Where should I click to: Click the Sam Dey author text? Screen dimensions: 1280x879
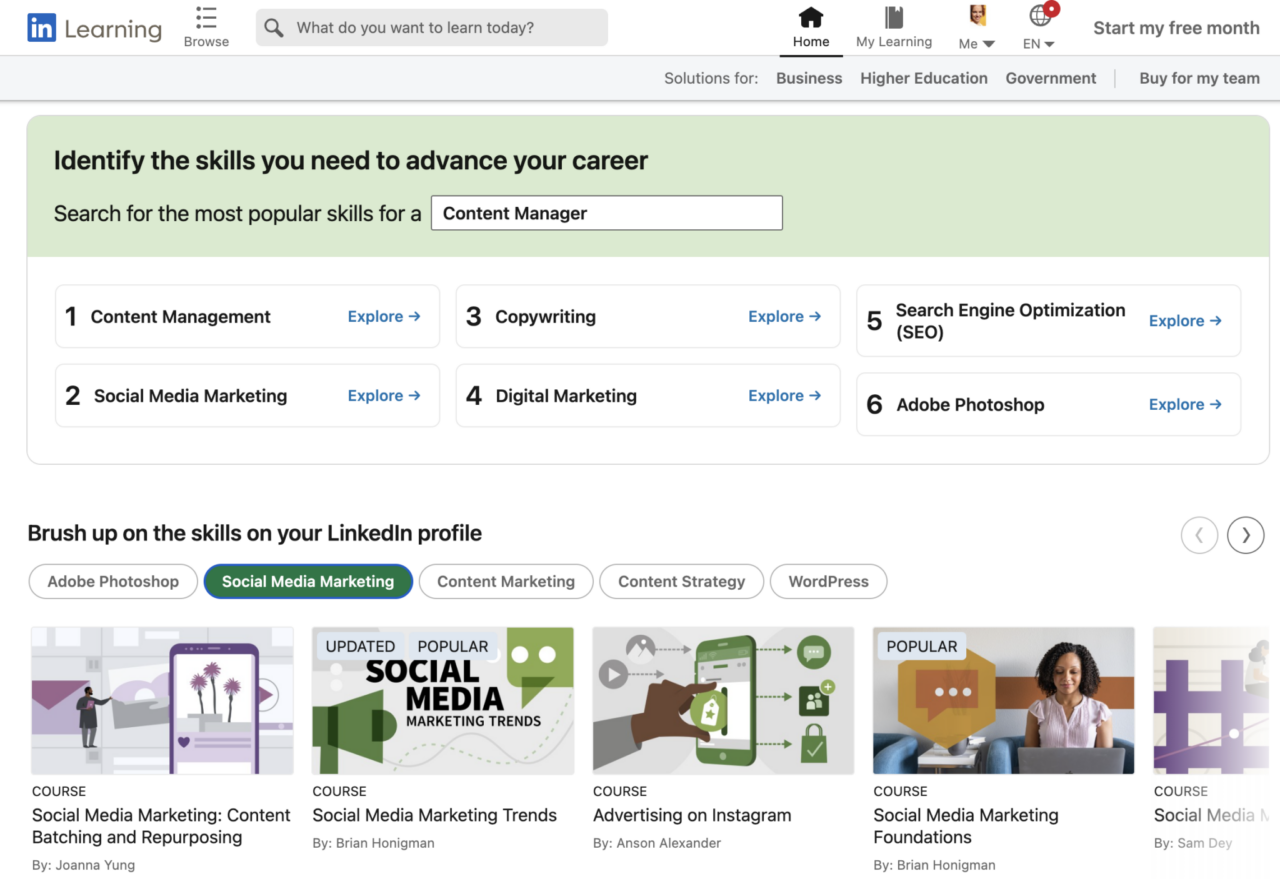(x=1204, y=843)
